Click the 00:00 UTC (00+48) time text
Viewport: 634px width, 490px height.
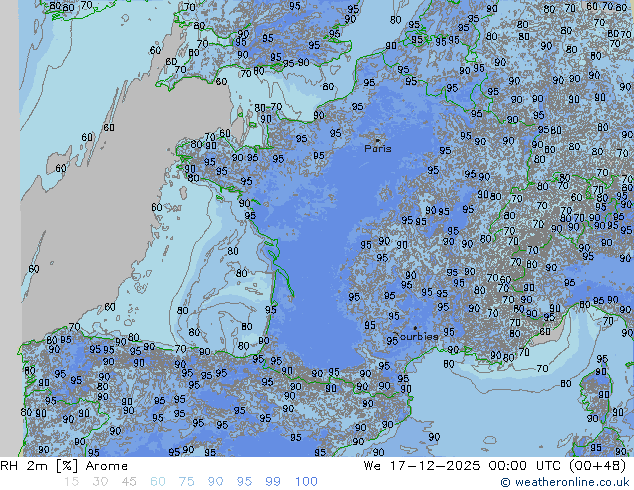557,466
